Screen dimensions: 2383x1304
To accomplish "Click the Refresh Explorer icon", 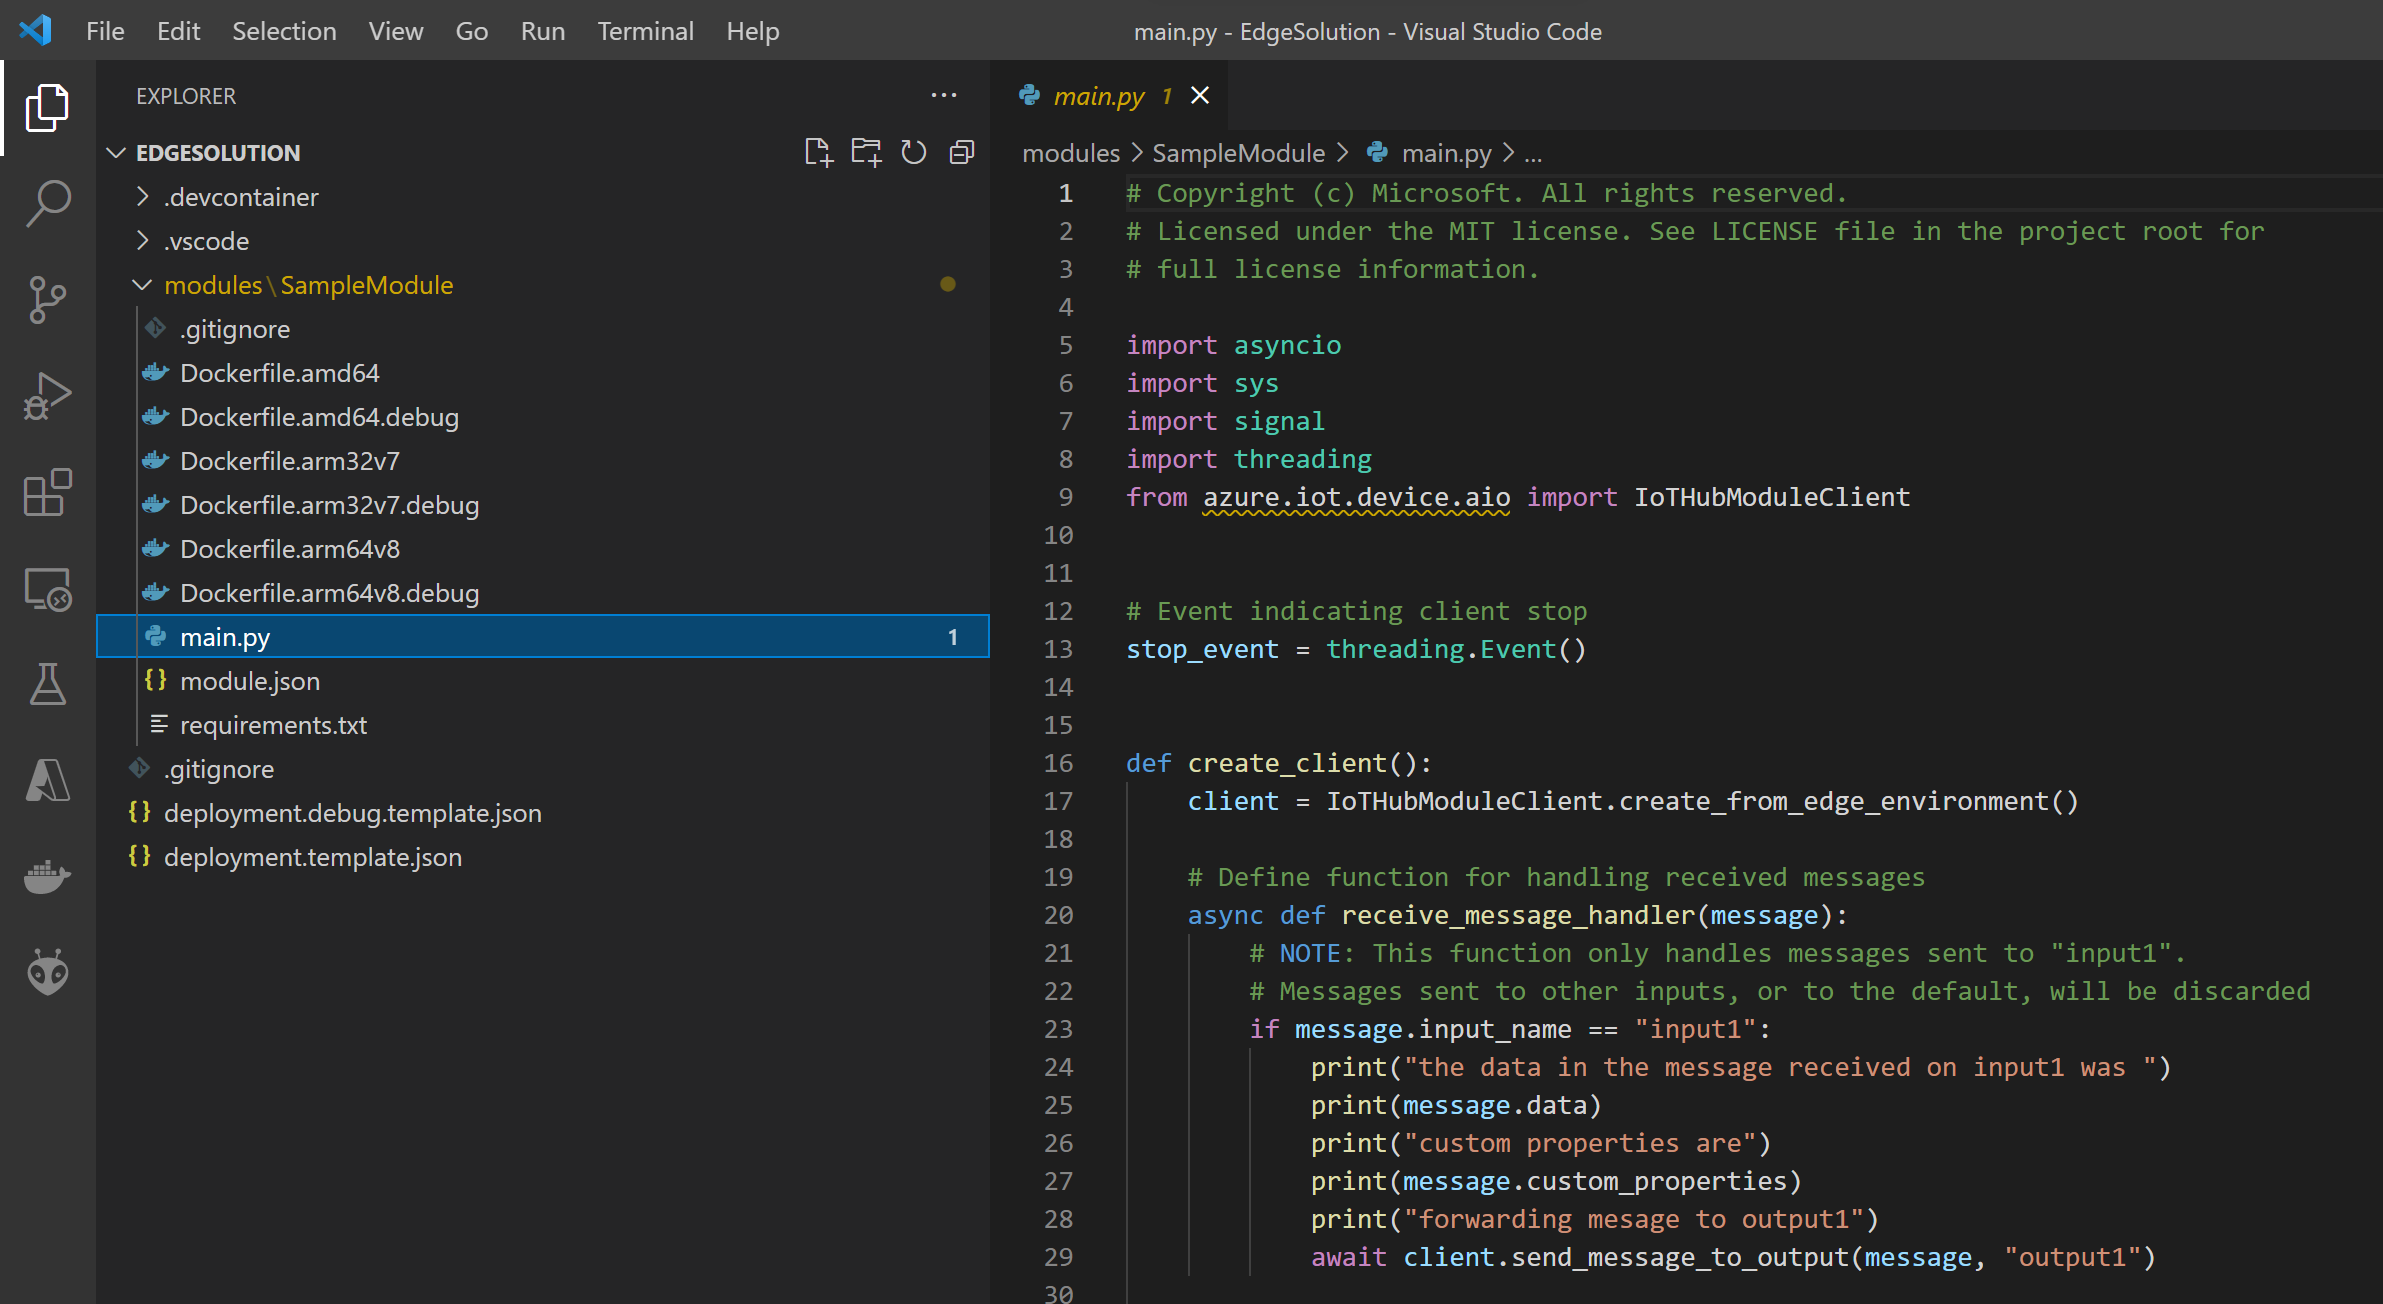I will point(913,152).
